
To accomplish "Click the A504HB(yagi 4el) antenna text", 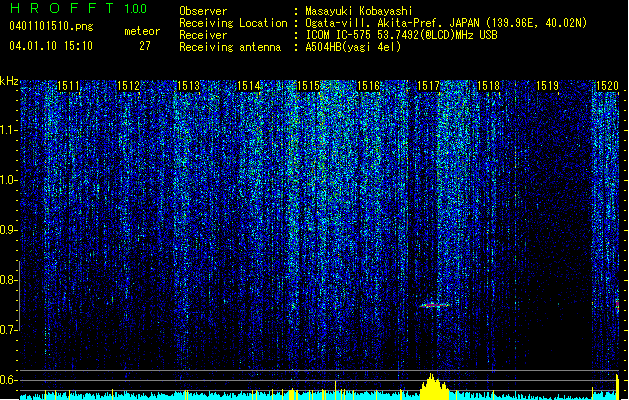I will [x=353, y=47].
